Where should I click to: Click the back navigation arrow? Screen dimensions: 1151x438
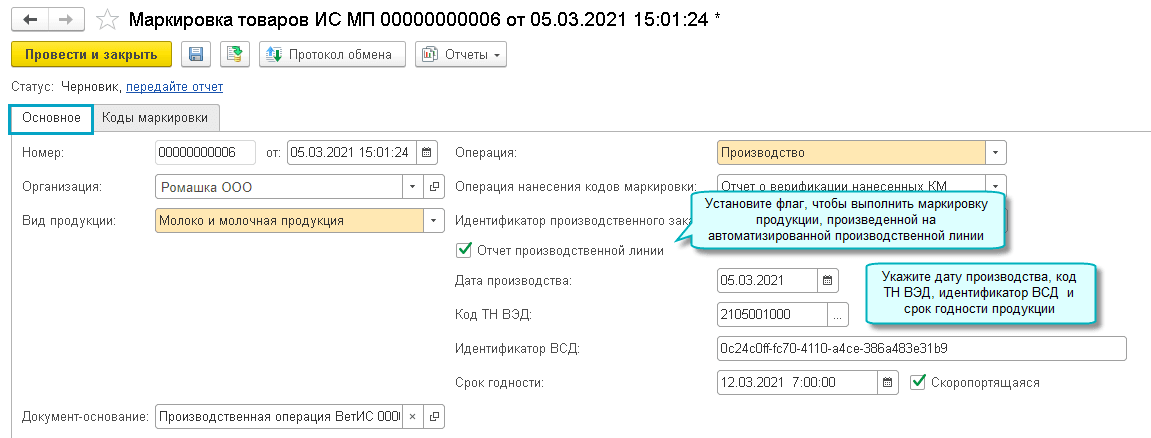click(x=29, y=20)
